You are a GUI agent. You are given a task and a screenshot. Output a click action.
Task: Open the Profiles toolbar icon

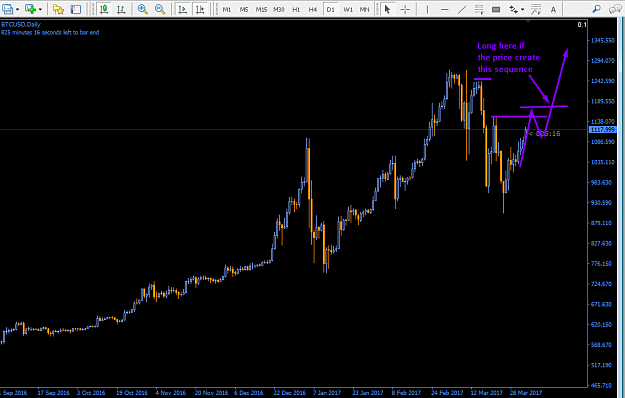click(x=8, y=9)
